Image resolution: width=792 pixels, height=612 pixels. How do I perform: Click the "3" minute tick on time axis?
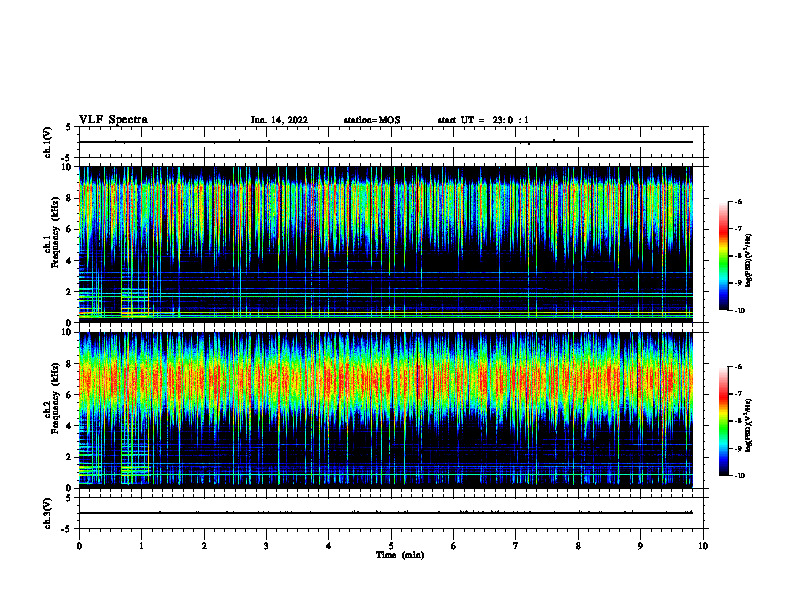point(266,546)
